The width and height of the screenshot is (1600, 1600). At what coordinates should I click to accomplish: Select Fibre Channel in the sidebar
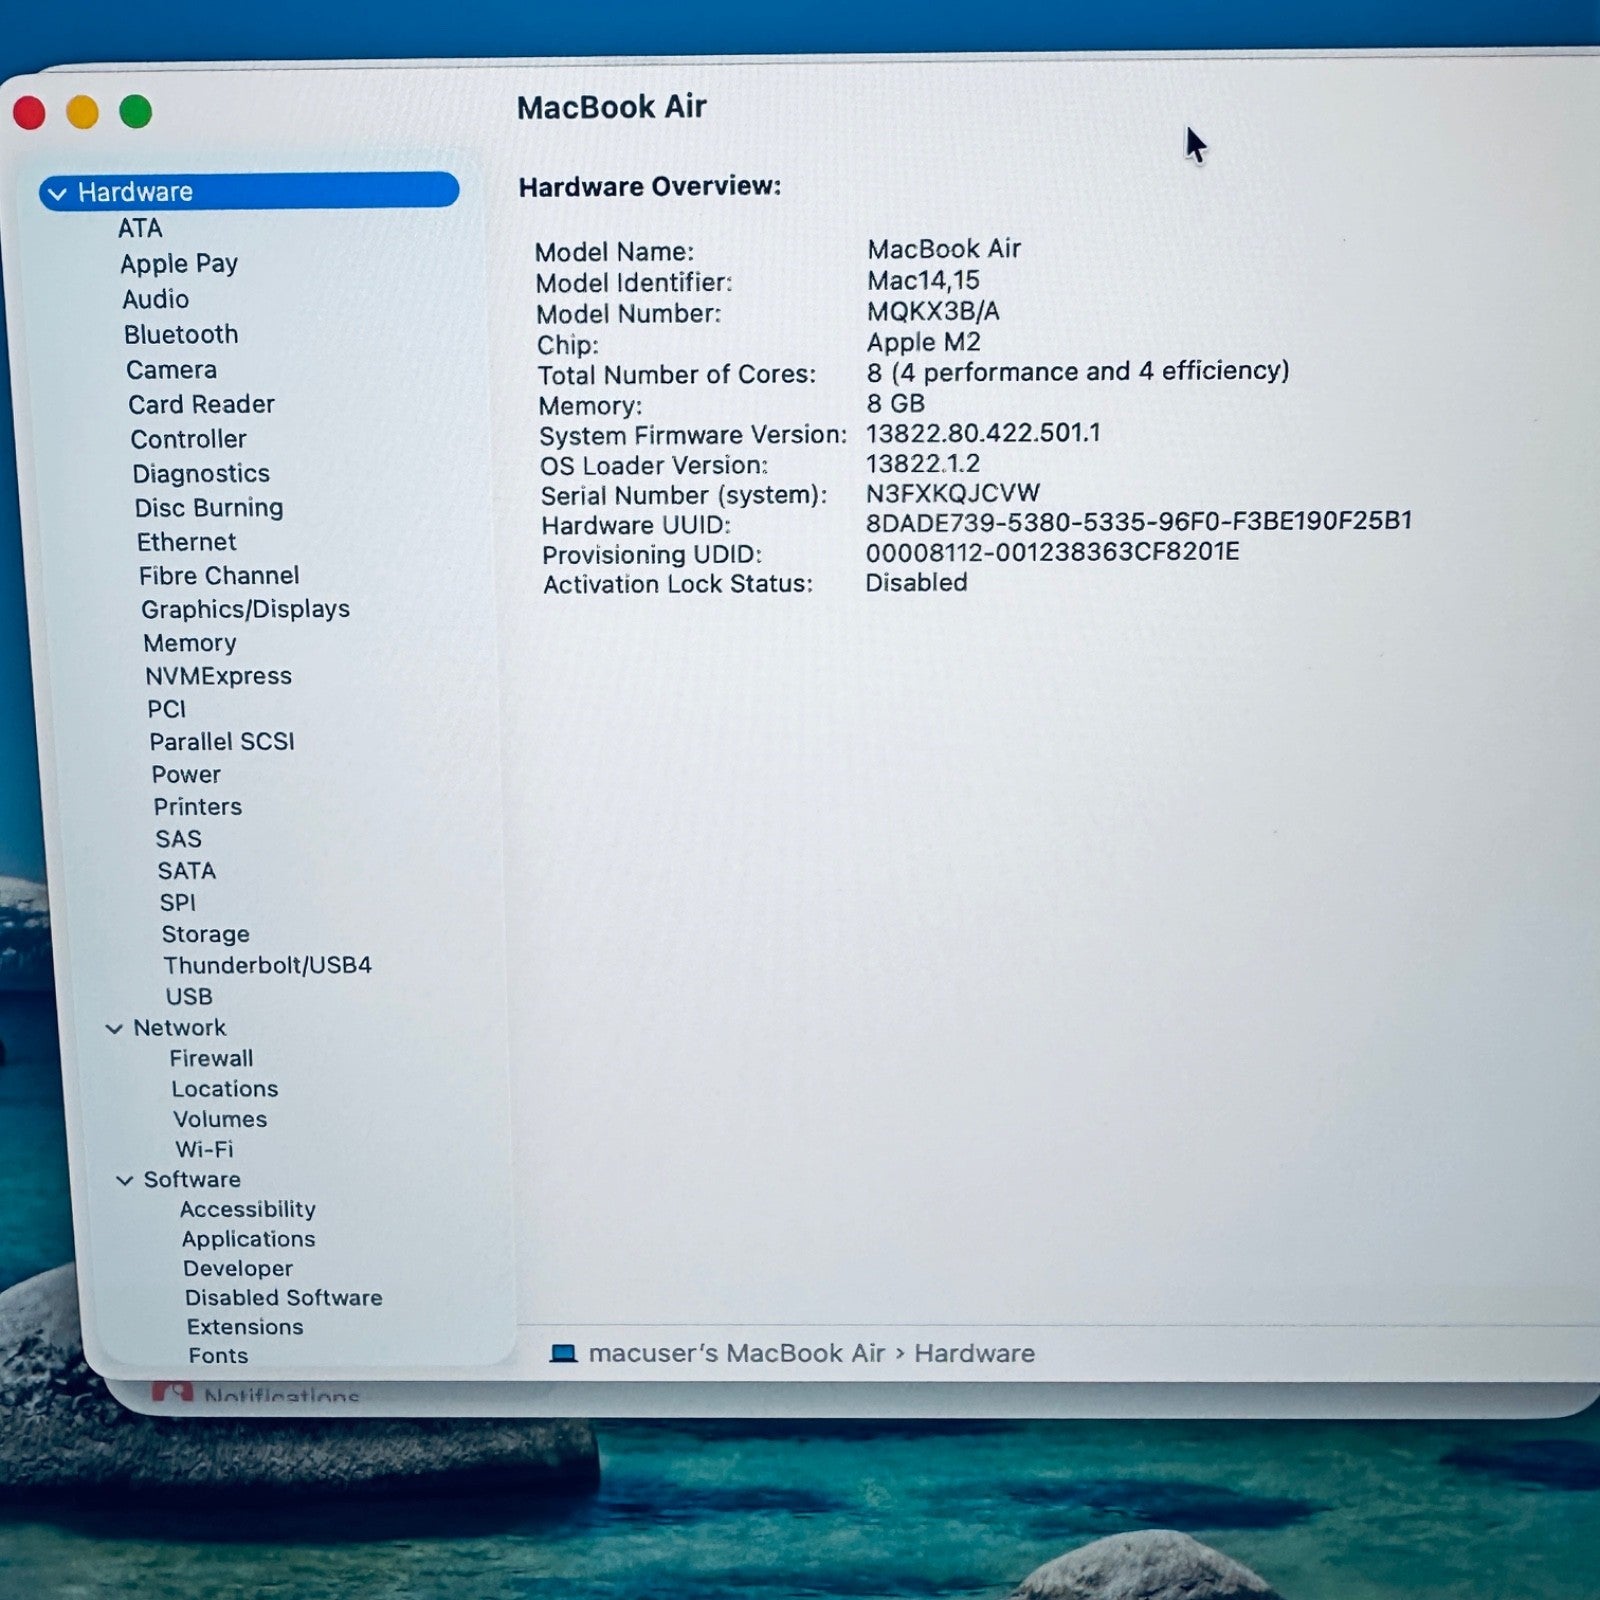coord(219,575)
